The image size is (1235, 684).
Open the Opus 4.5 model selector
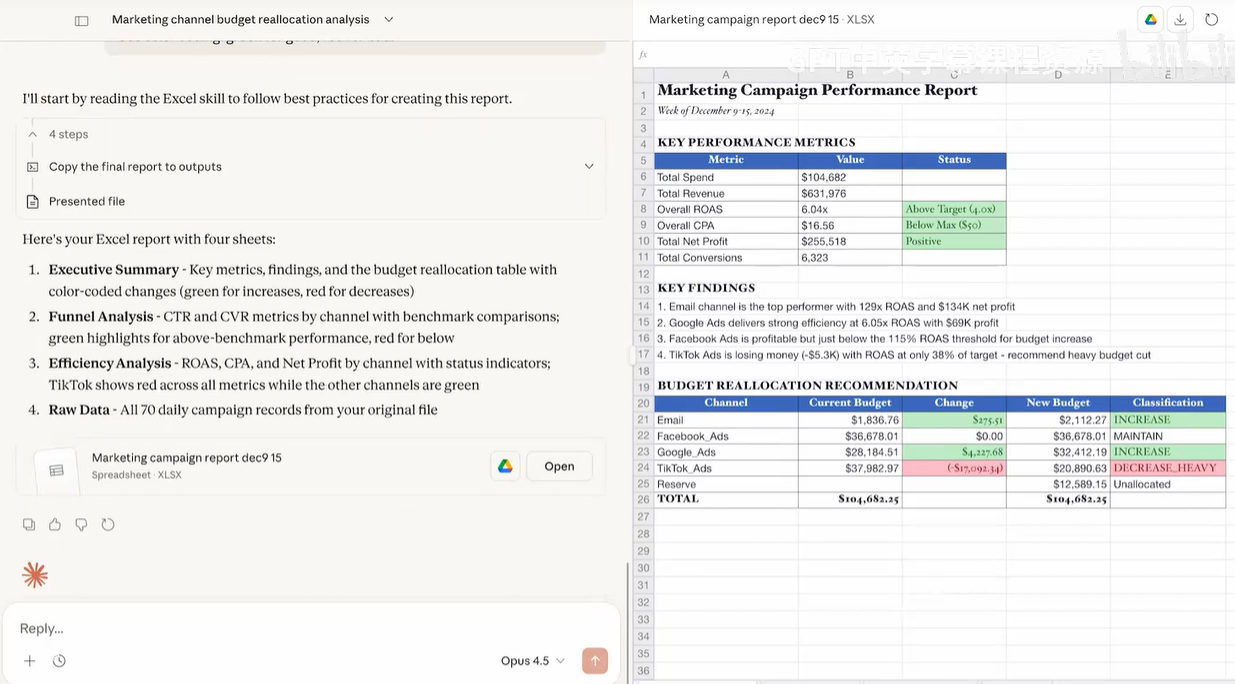pos(533,661)
